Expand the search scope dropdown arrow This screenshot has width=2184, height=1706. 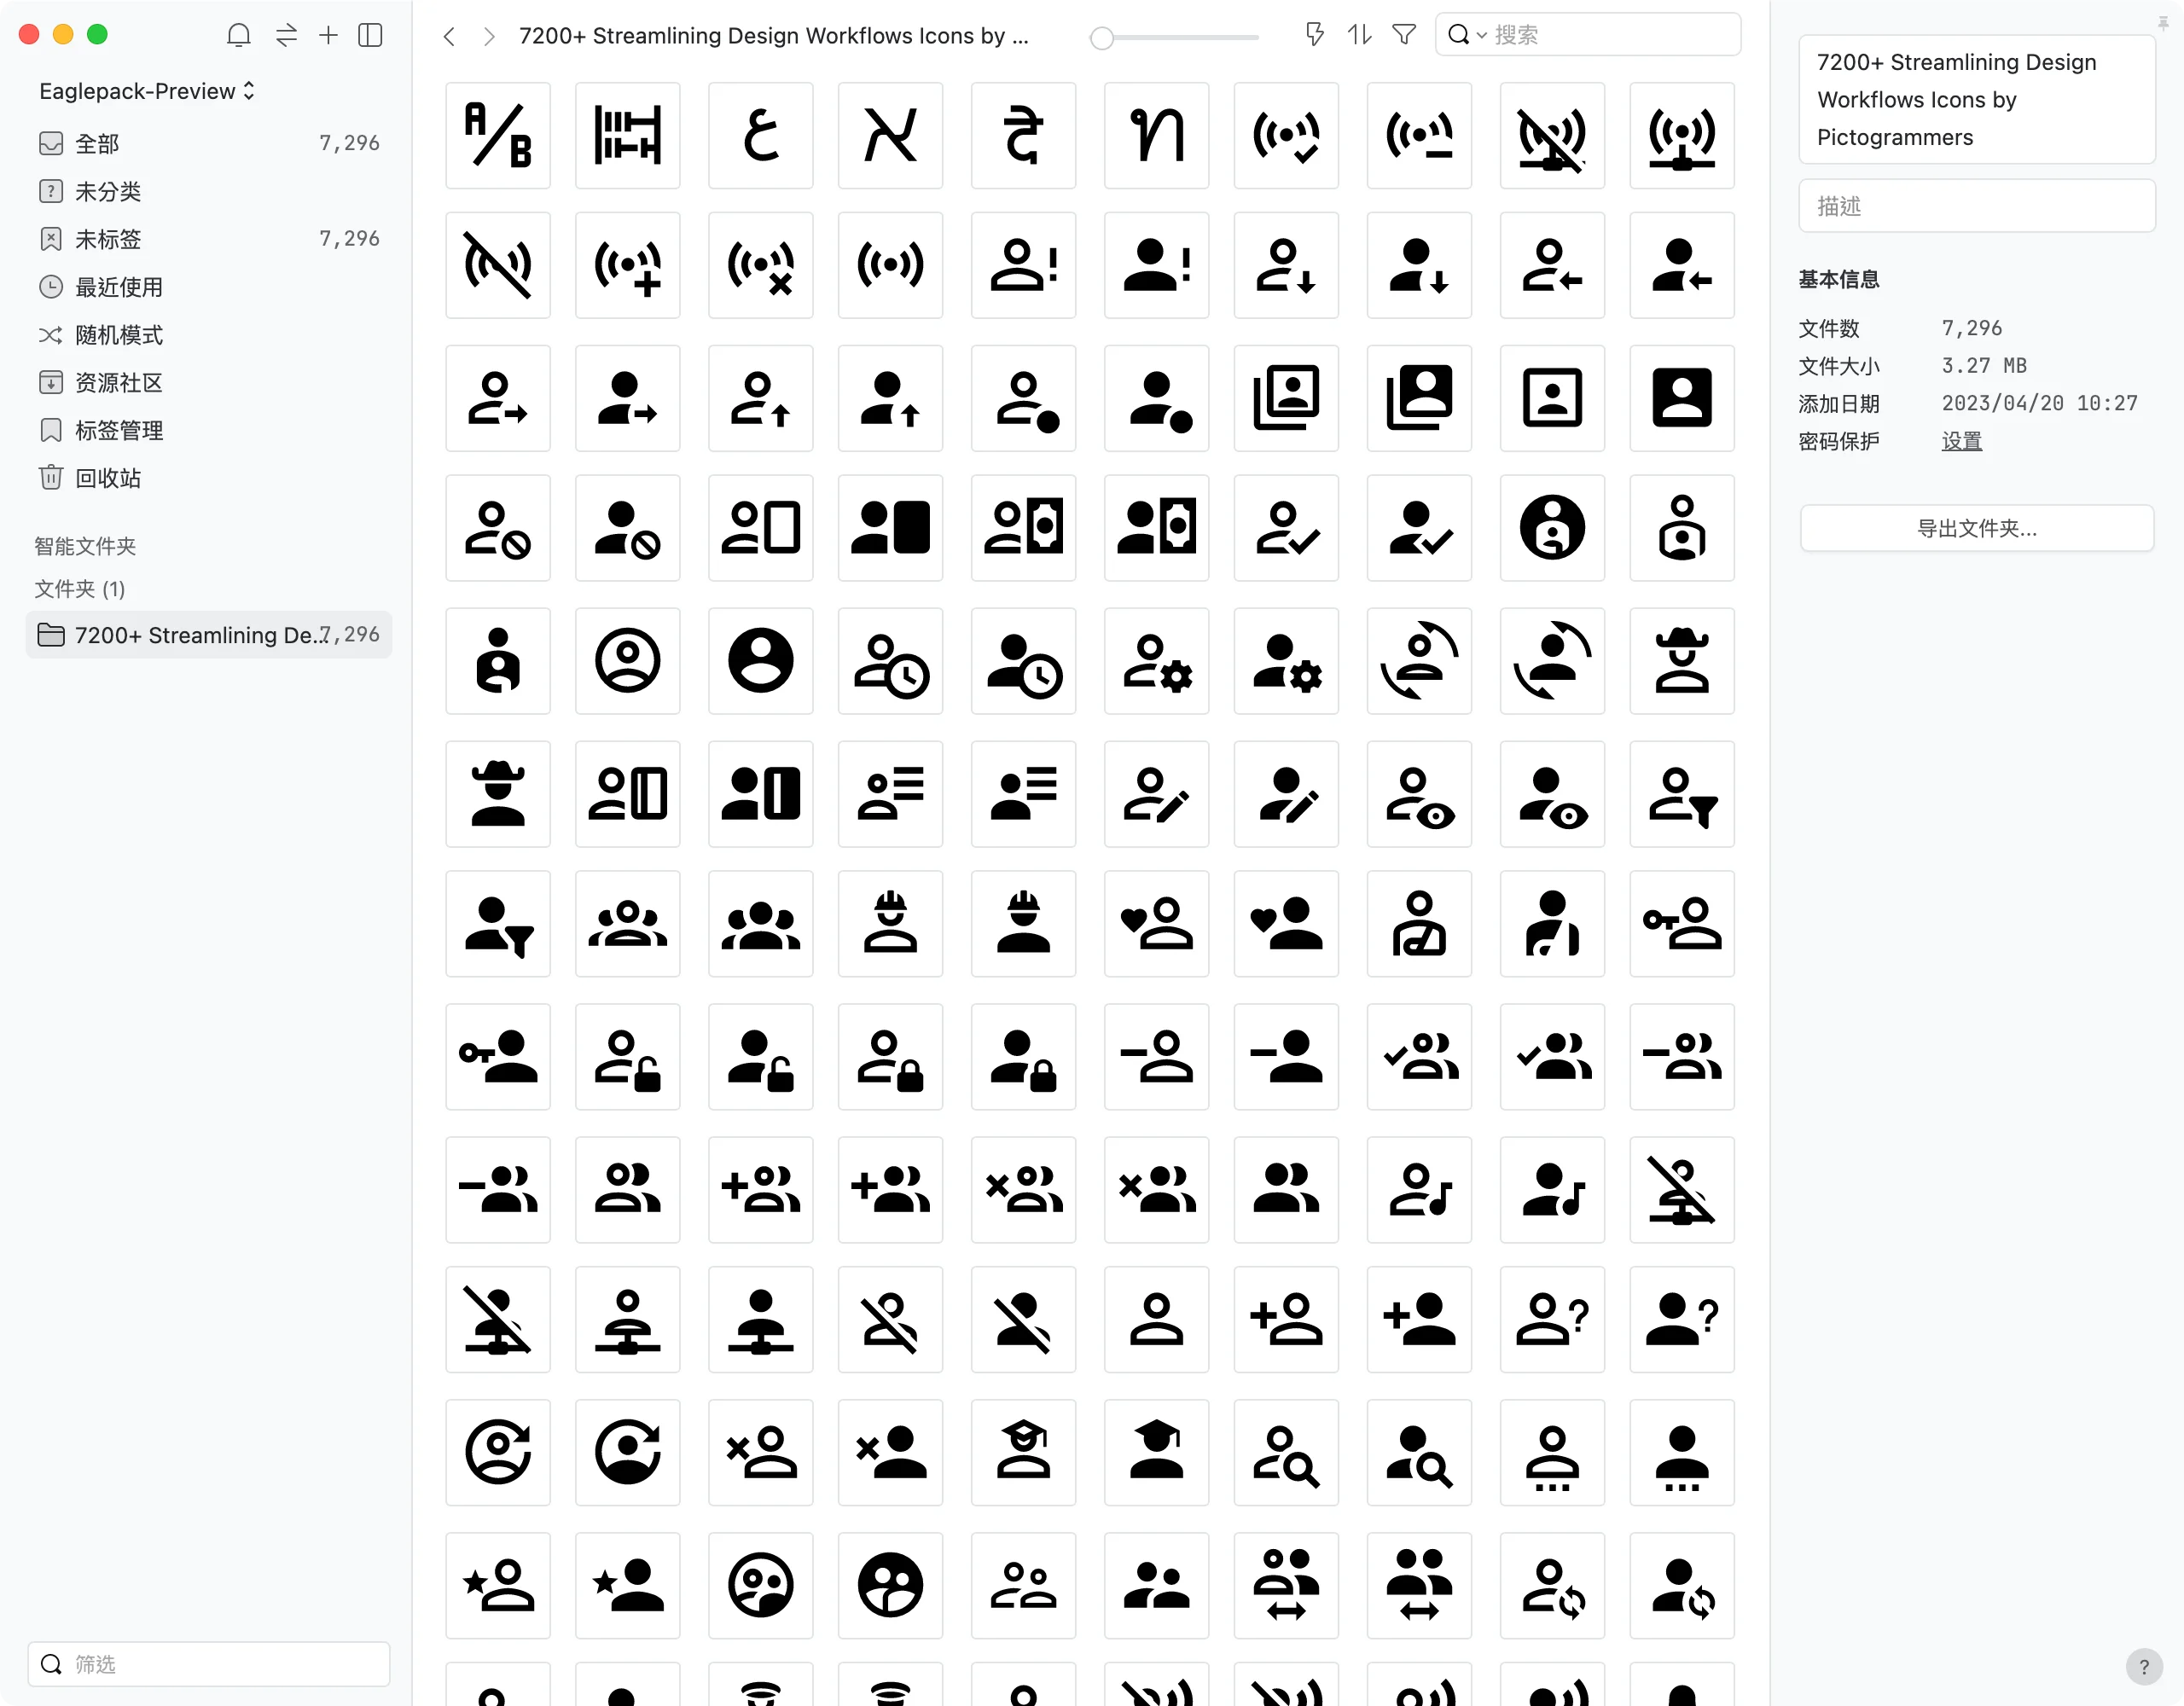(1481, 35)
